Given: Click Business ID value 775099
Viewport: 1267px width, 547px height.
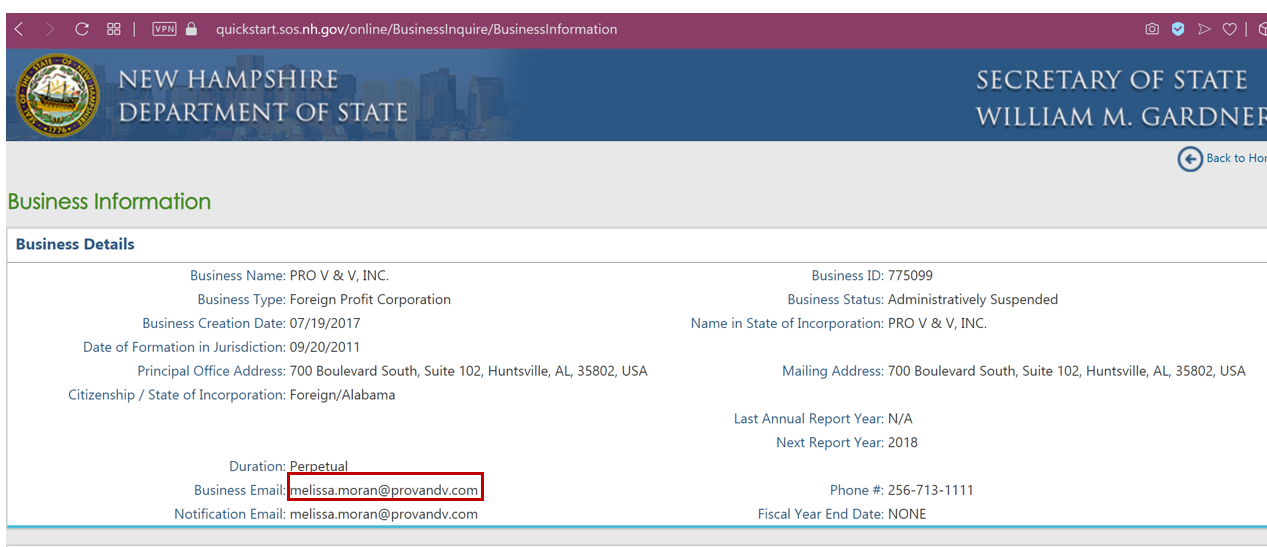Looking at the screenshot, I should (x=911, y=276).
